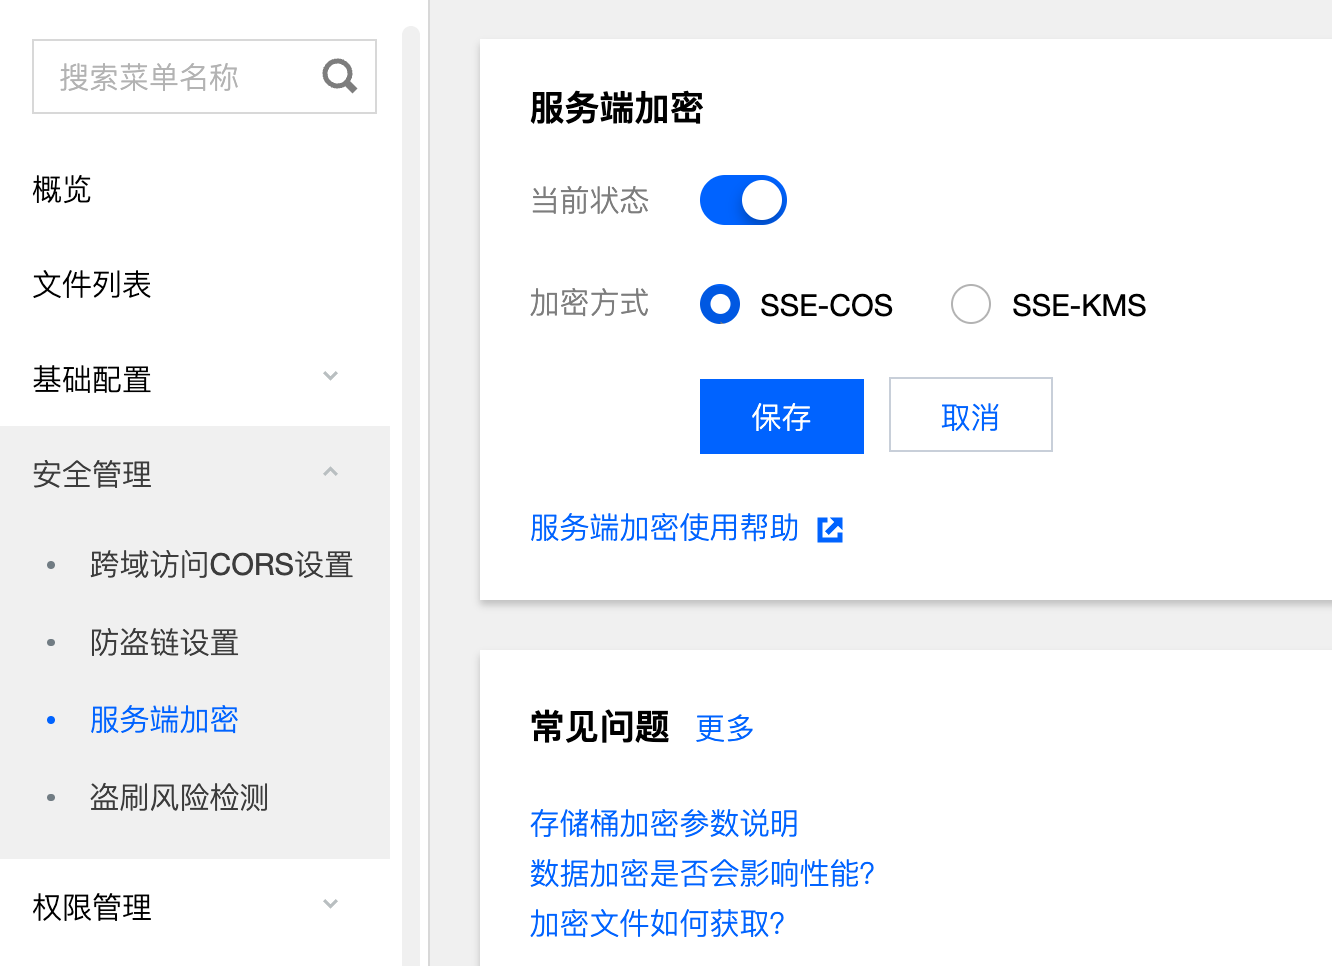Open 跨域访问CORS设置 submenu item
Image resolution: width=1332 pixels, height=966 pixels.
221,565
